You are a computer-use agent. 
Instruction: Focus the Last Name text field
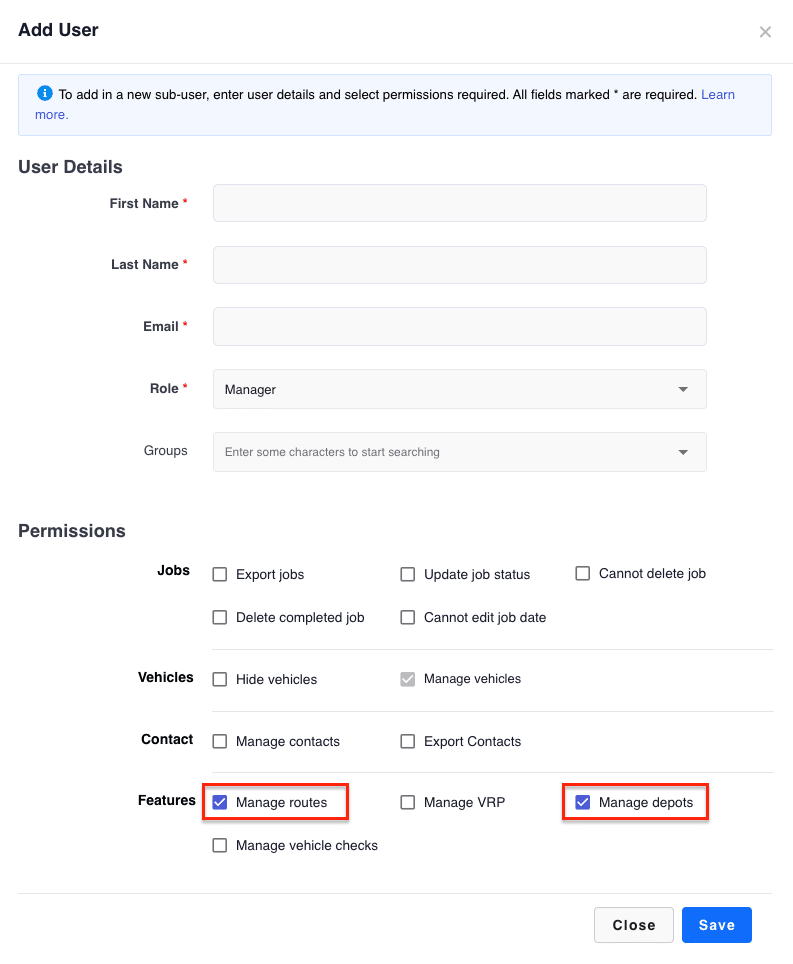pyautogui.click(x=459, y=265)
